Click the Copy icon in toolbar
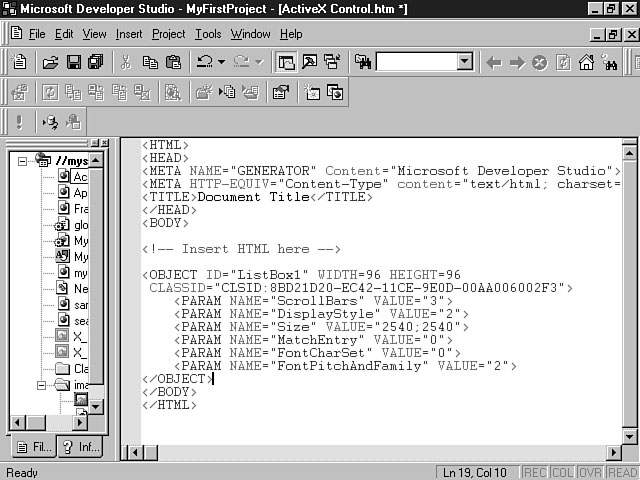The height and width of the screenshot is (480, 640). (149, 62)
